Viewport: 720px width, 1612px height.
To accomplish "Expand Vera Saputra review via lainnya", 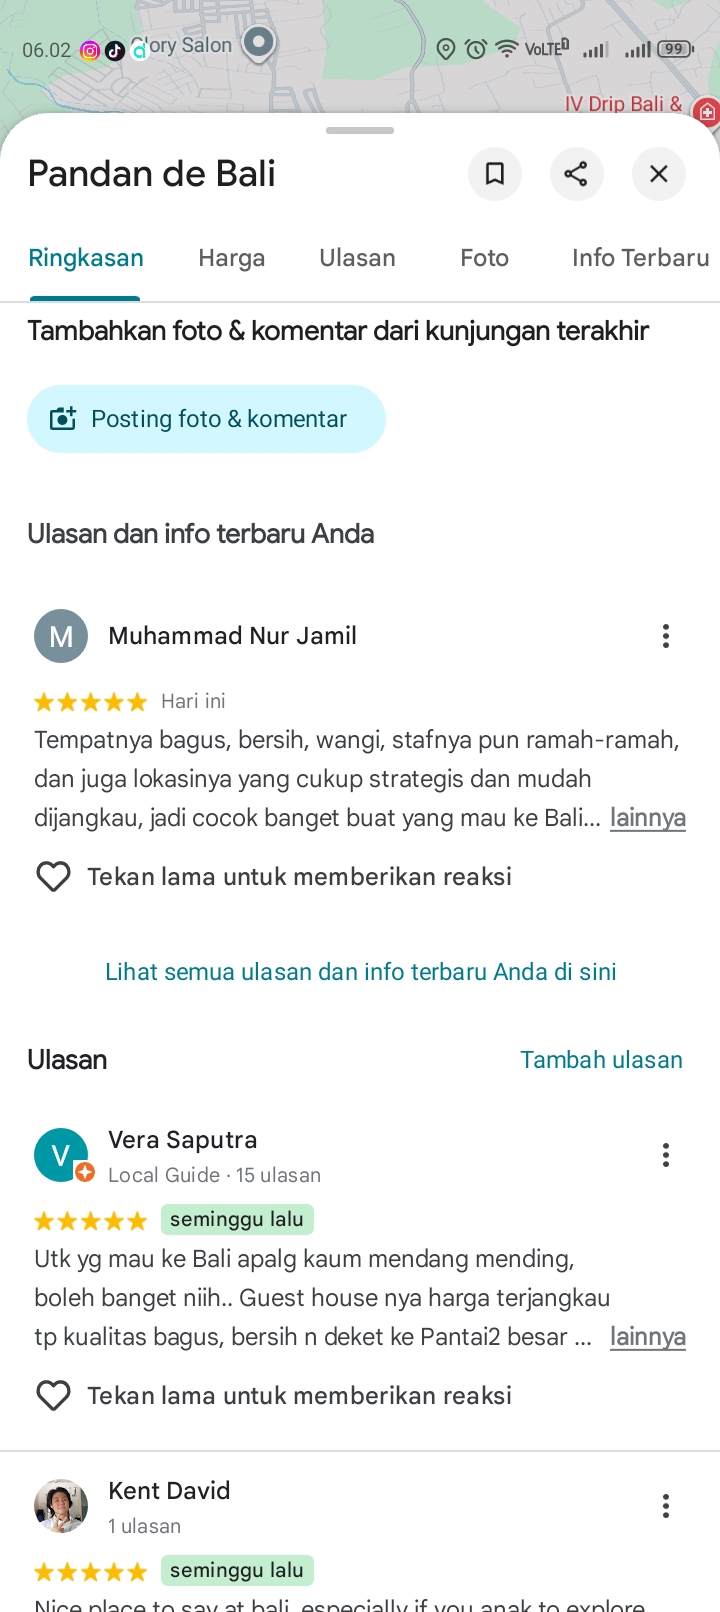I will (x=648, y=1337).
